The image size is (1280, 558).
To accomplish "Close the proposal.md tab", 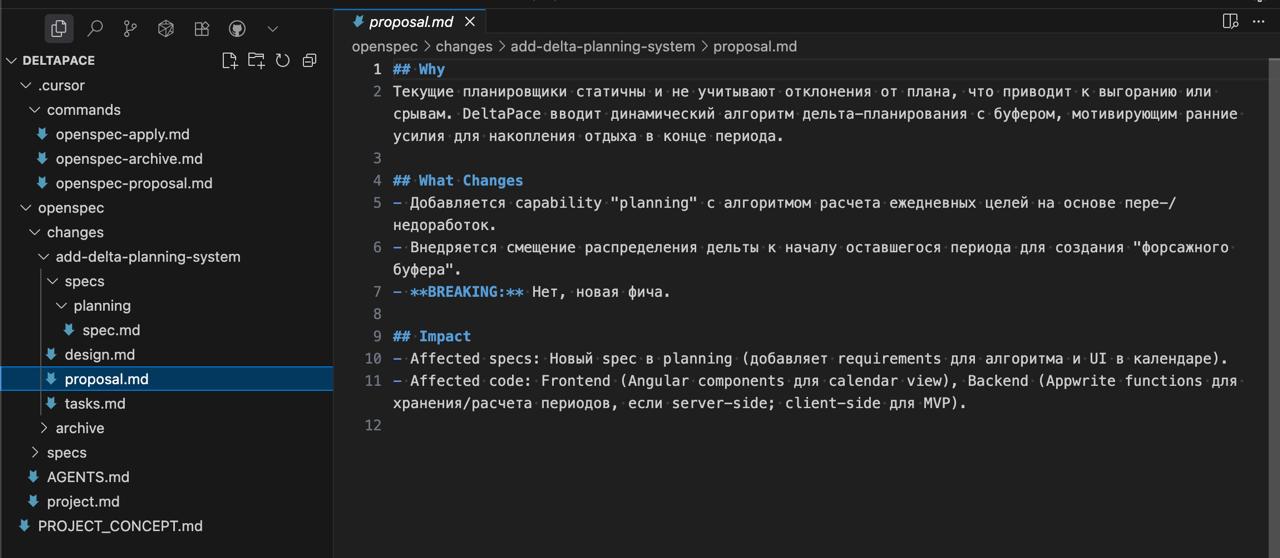I will coord(470,21).
